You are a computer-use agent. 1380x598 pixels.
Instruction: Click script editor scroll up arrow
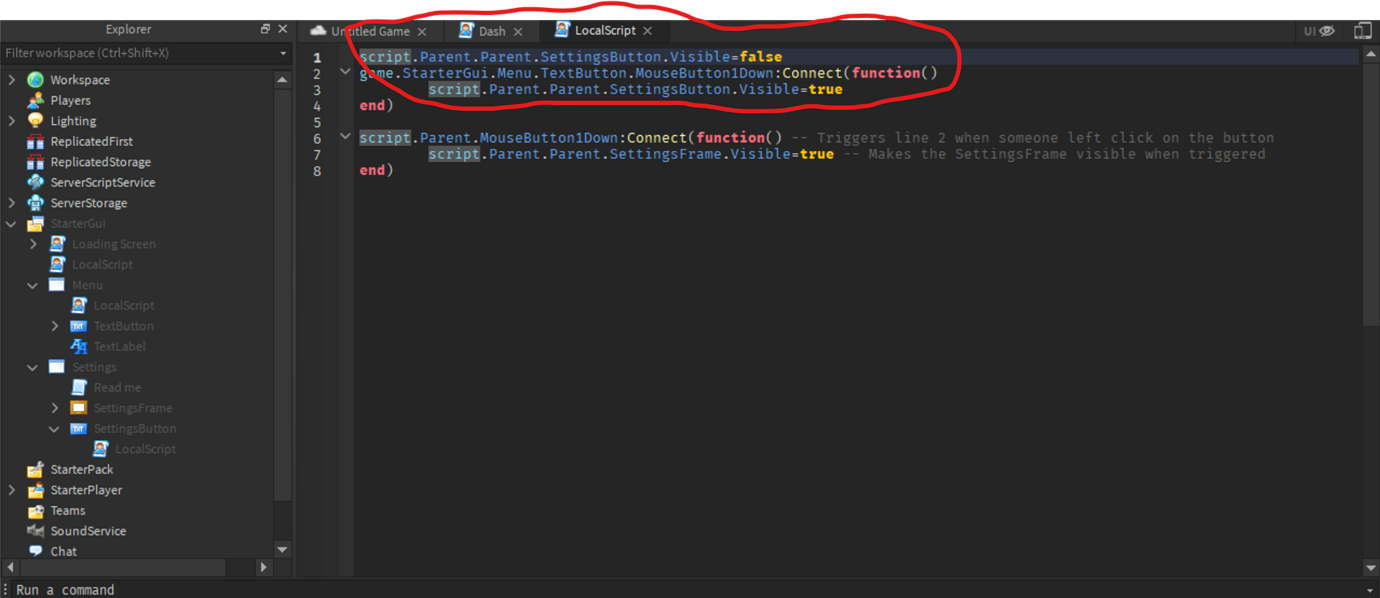1371,54
